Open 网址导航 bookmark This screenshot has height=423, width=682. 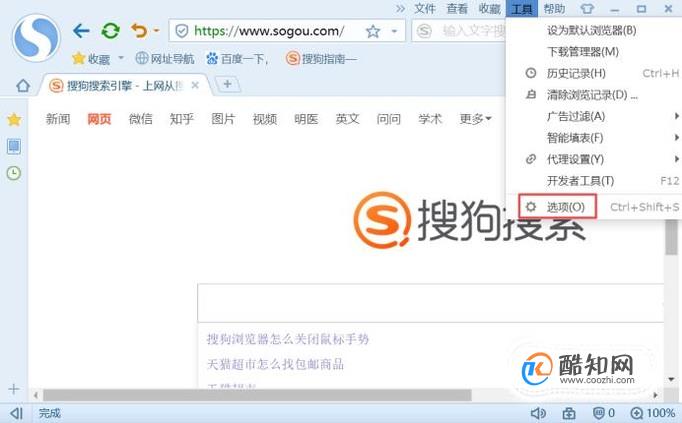165,58
